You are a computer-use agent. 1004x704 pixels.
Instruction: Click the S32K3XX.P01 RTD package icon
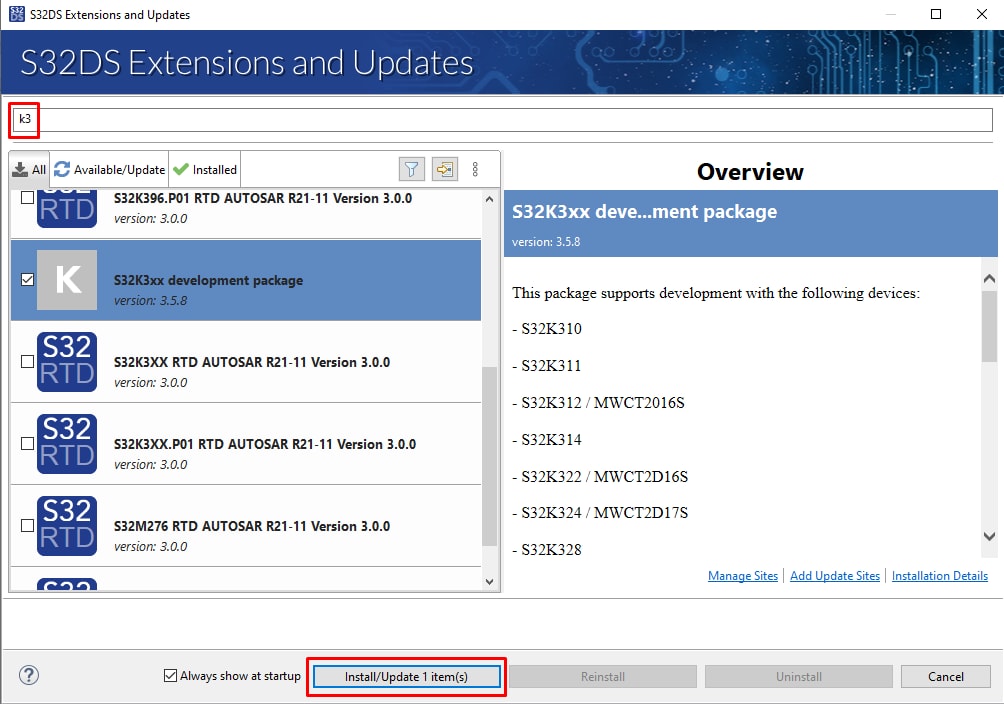click(67, 444)
